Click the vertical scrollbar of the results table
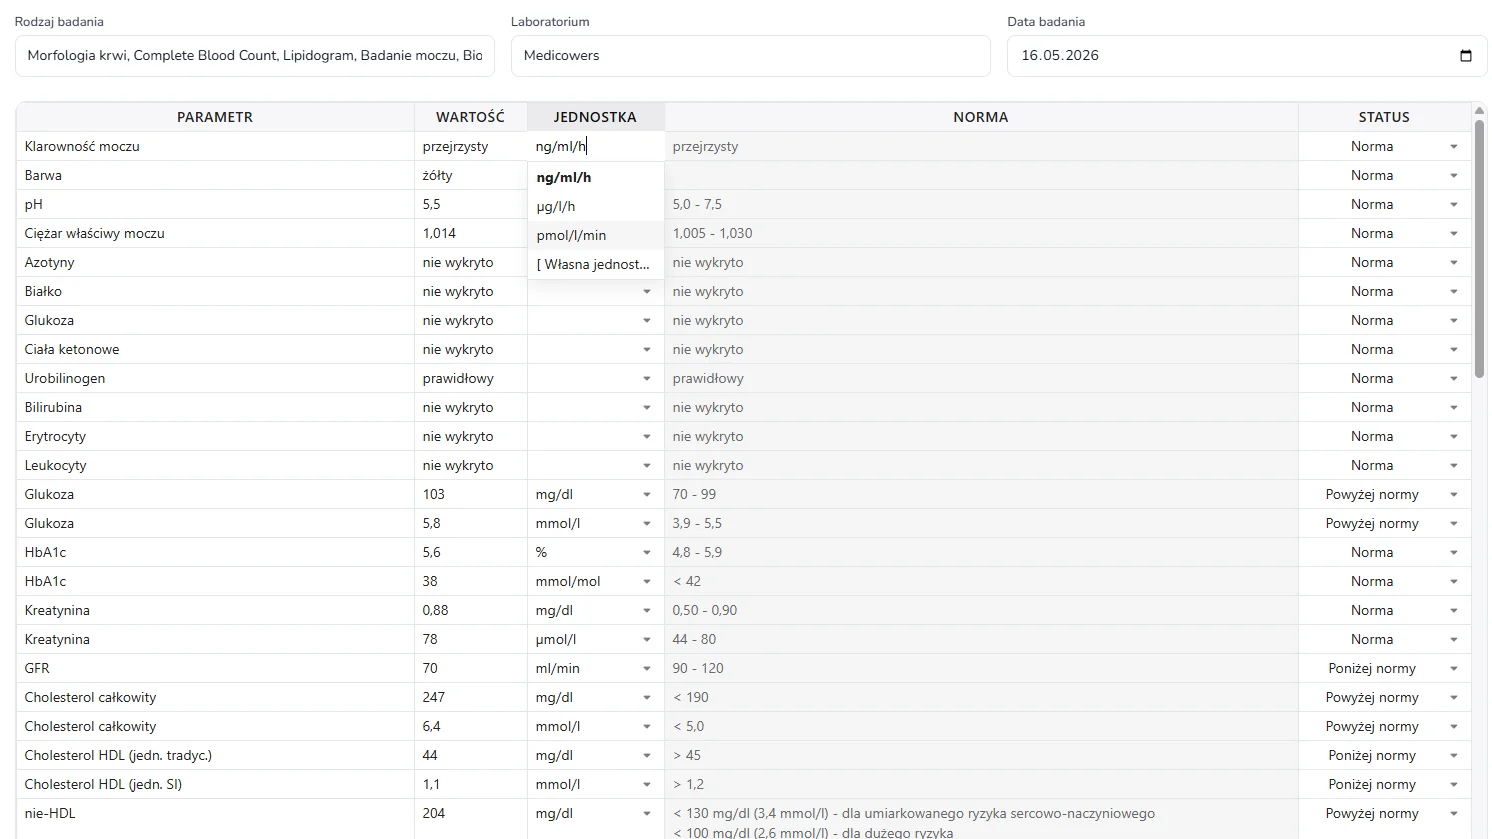The width and height of the screenshot is (1492, 839). [x=1479, y=250]
